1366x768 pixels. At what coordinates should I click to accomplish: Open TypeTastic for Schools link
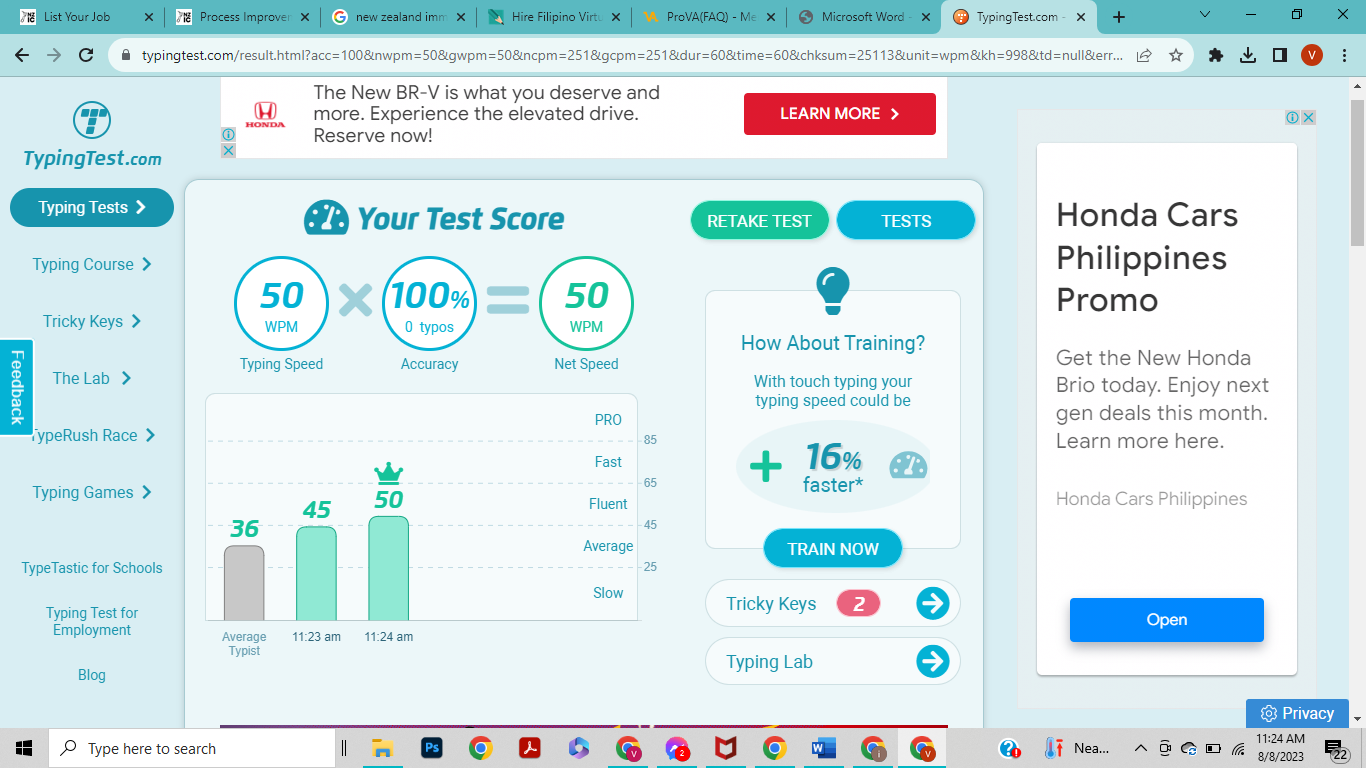pyautogui.click(x=92, y=568)
